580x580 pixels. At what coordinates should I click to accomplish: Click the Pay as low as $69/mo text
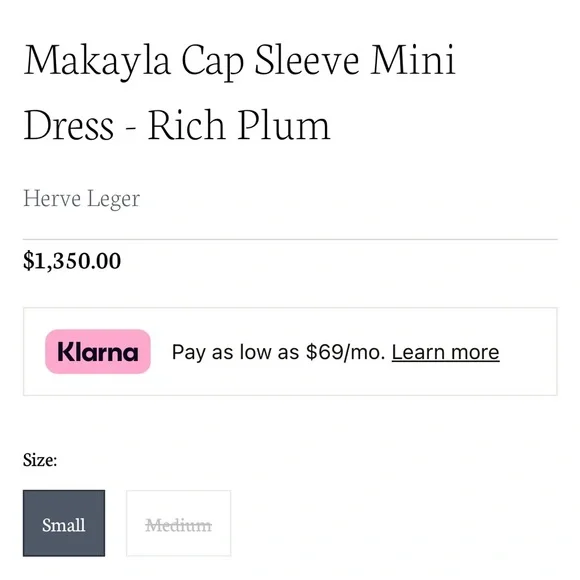tap(279, 352)
